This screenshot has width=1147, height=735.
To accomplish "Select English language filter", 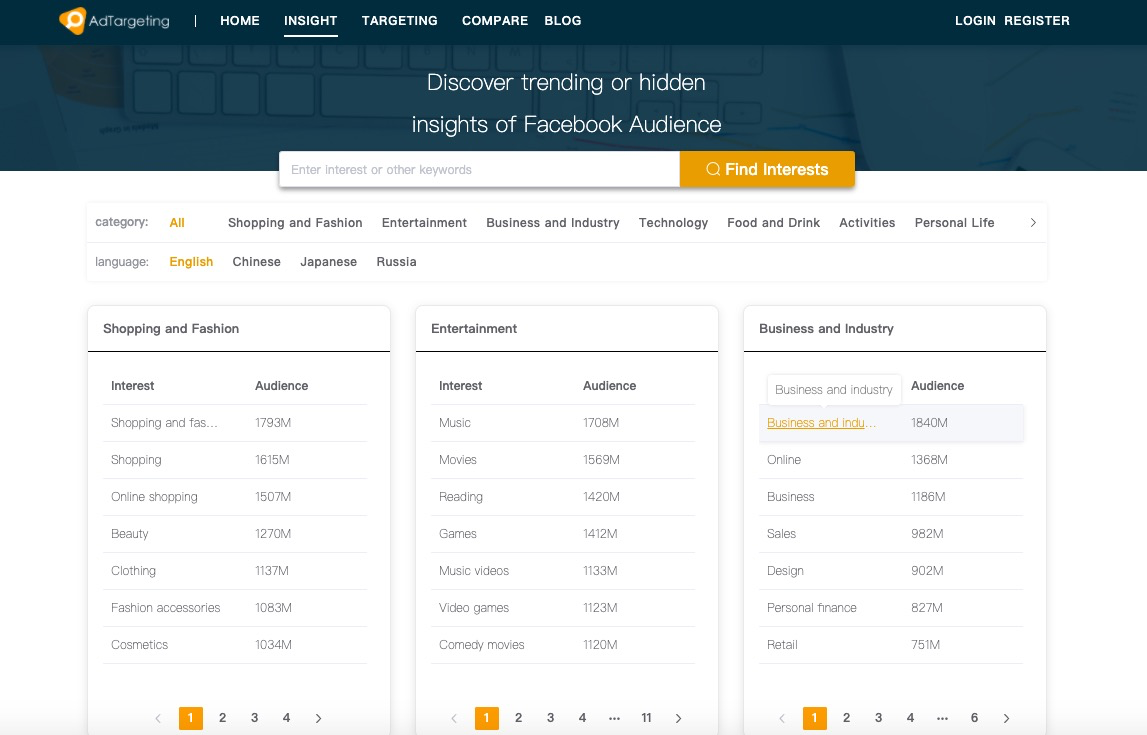I will [191, 262].
